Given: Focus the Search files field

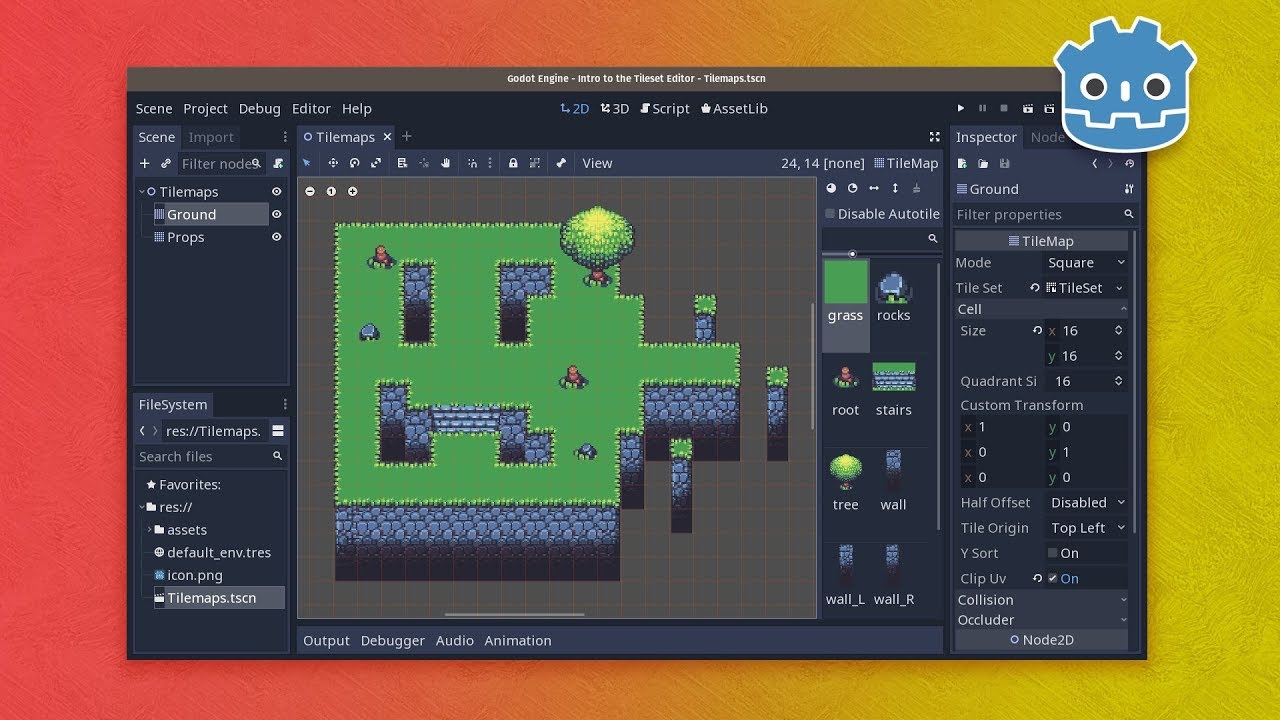Looking at the screenshot, I should point(211,457).
